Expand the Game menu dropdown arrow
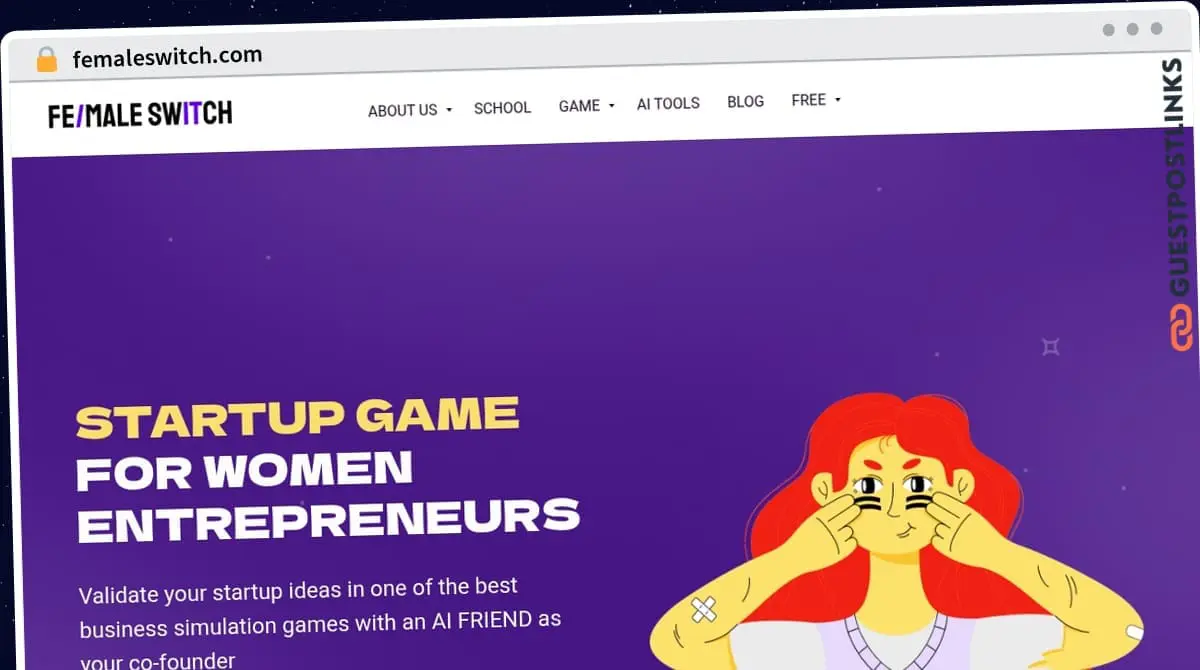Screen dimensions: 1200x670 pyautogui.click(x=611, y=105)
